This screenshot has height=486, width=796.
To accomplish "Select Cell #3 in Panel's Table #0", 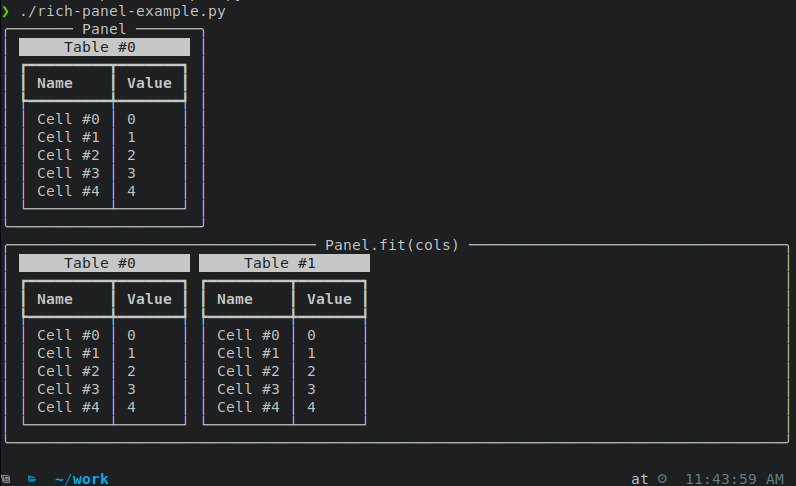I will click(69, 173).
